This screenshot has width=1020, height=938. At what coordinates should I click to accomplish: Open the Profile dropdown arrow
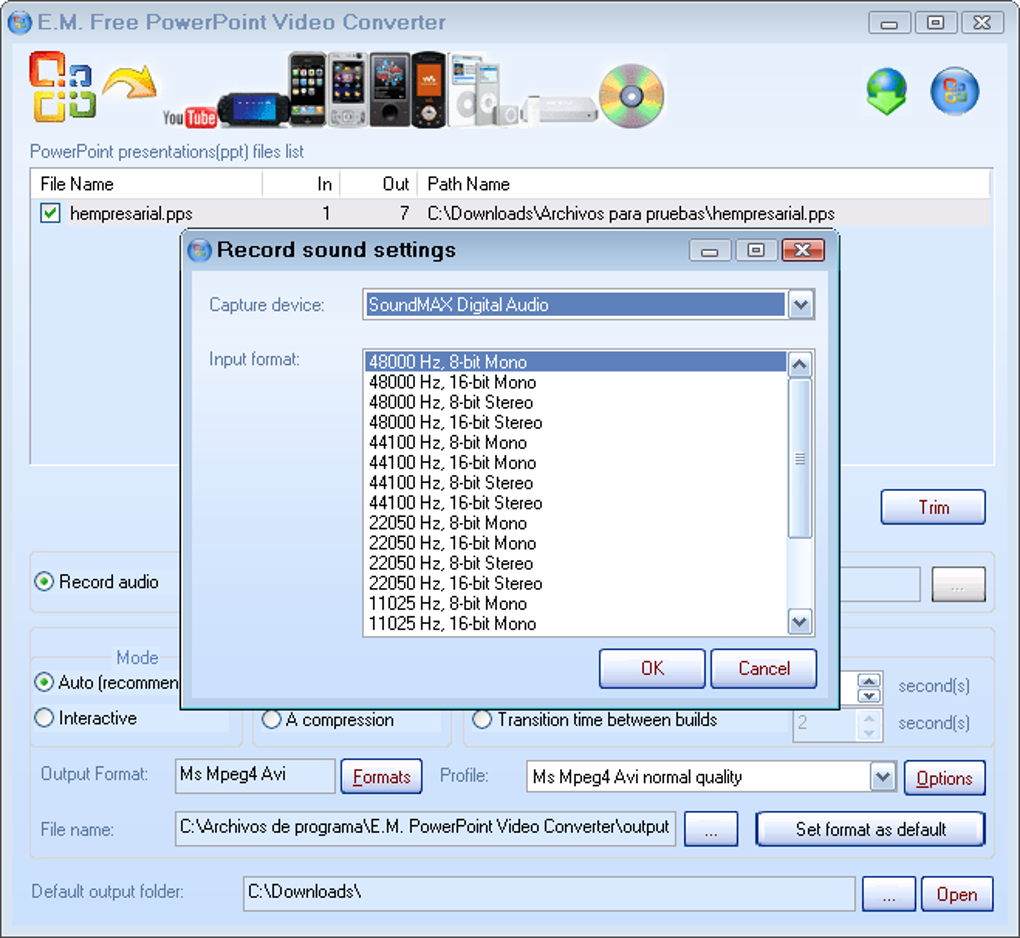pyautogui.click(x=883, y=777)
